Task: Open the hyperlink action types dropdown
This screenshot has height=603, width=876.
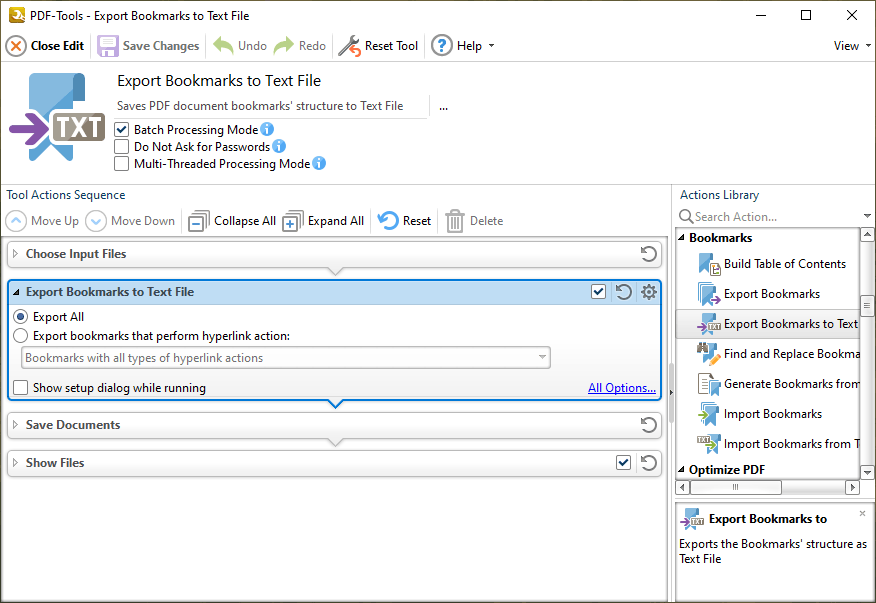Action: 541,357
